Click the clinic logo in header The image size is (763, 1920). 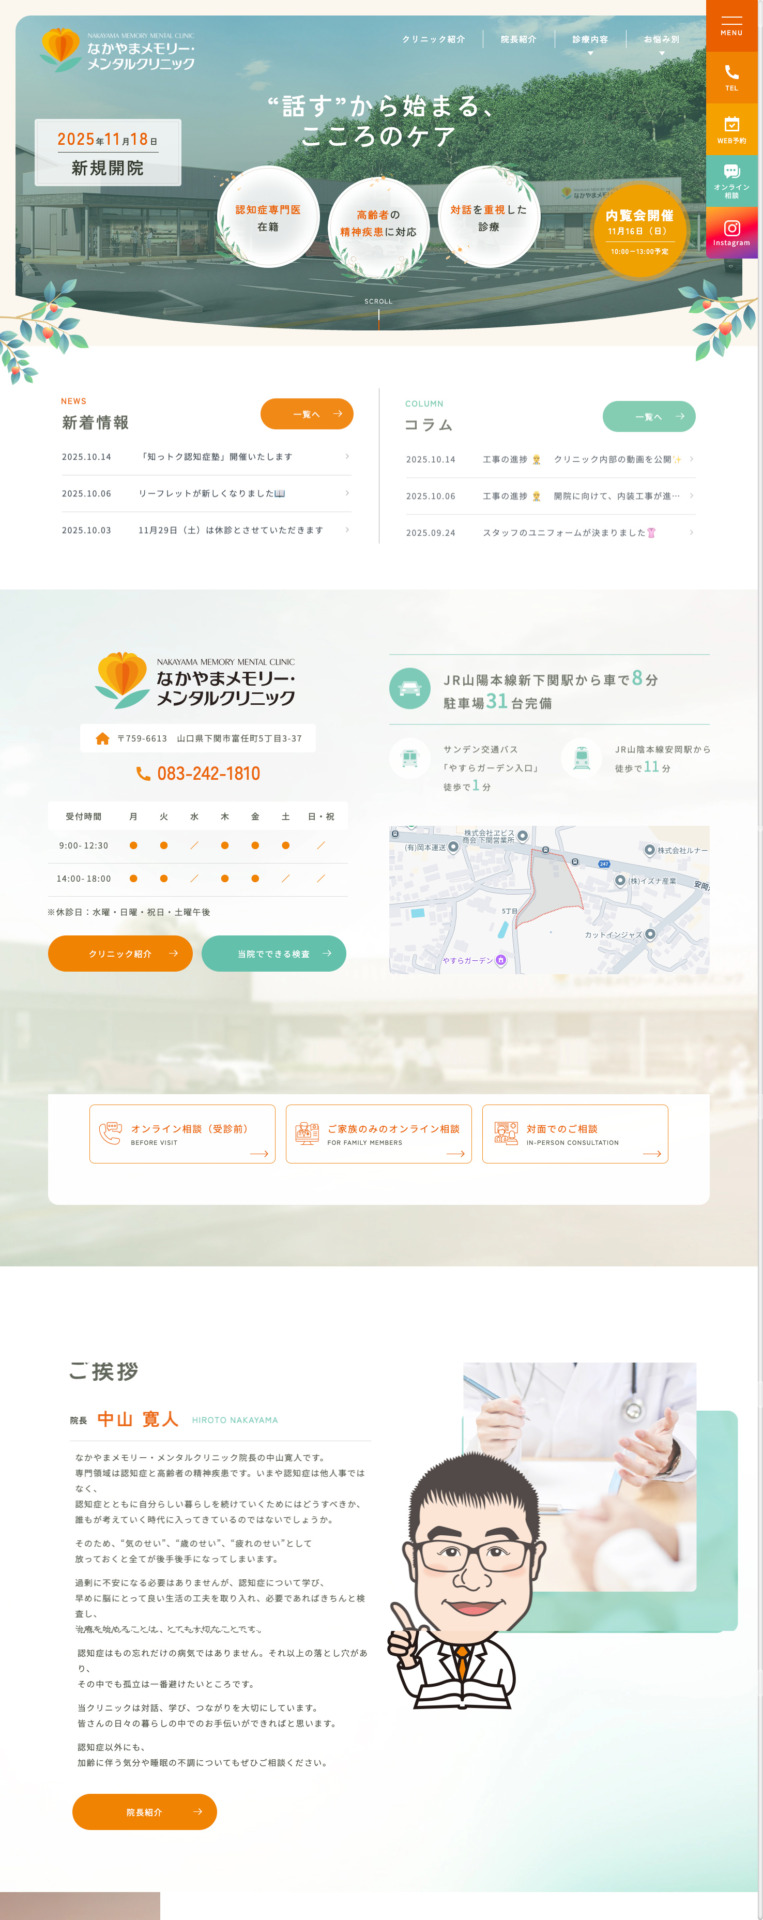pos(118,50)
